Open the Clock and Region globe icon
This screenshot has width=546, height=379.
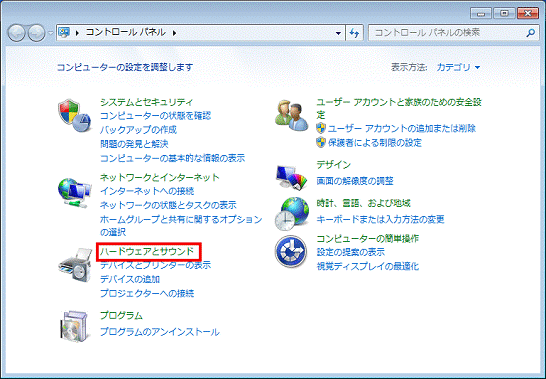point(291,214)
